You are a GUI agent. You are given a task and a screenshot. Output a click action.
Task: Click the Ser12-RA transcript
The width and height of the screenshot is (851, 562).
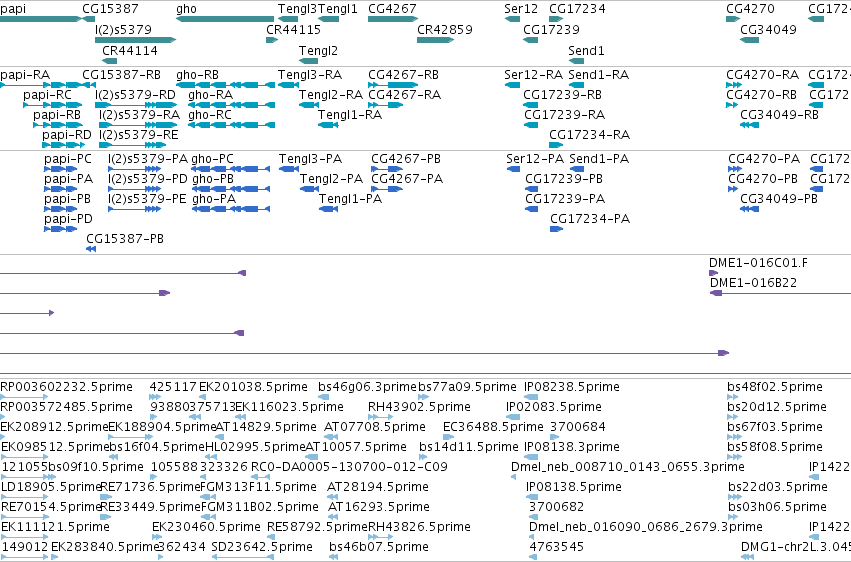(x=512, y=85)
